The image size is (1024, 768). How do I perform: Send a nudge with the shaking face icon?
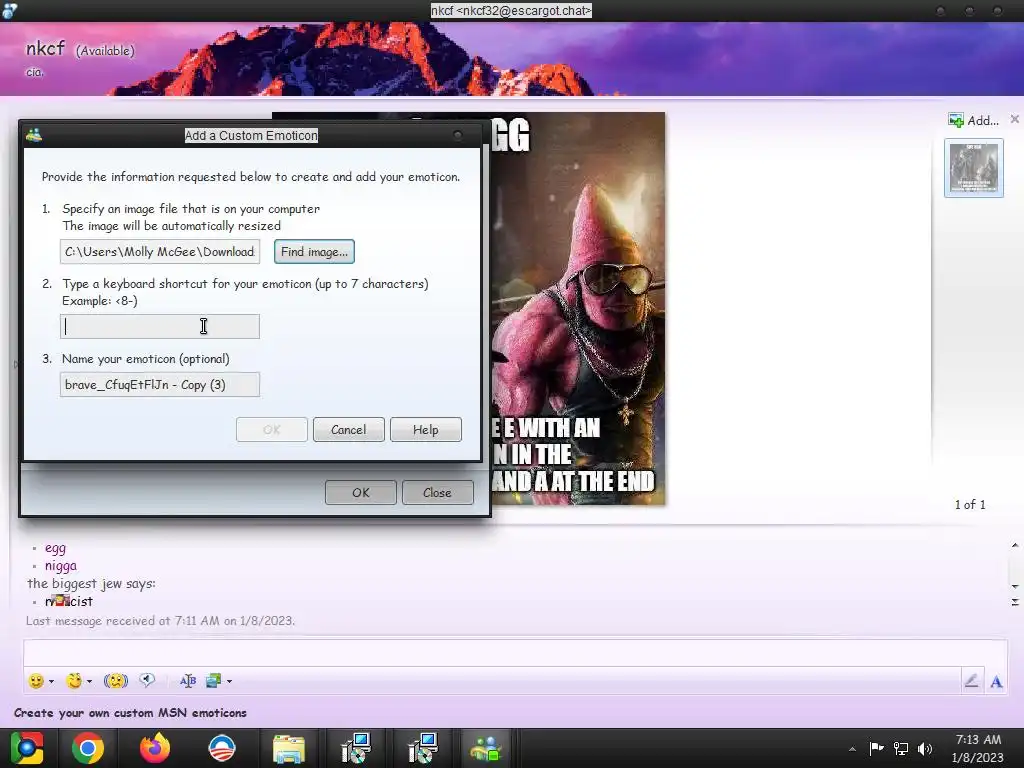click(116, 681)
